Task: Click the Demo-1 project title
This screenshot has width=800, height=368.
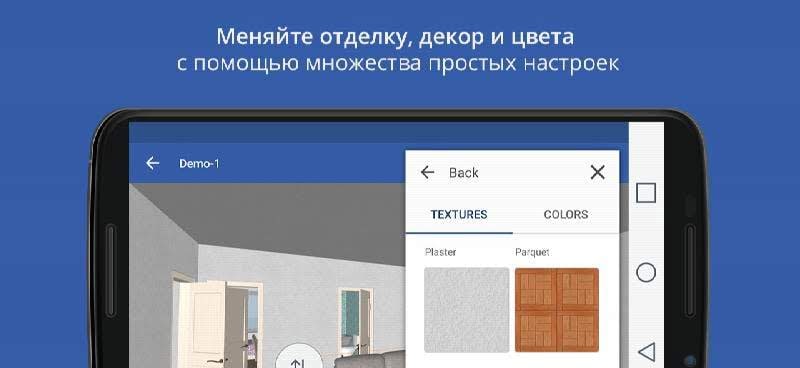Action: point(199,164)
